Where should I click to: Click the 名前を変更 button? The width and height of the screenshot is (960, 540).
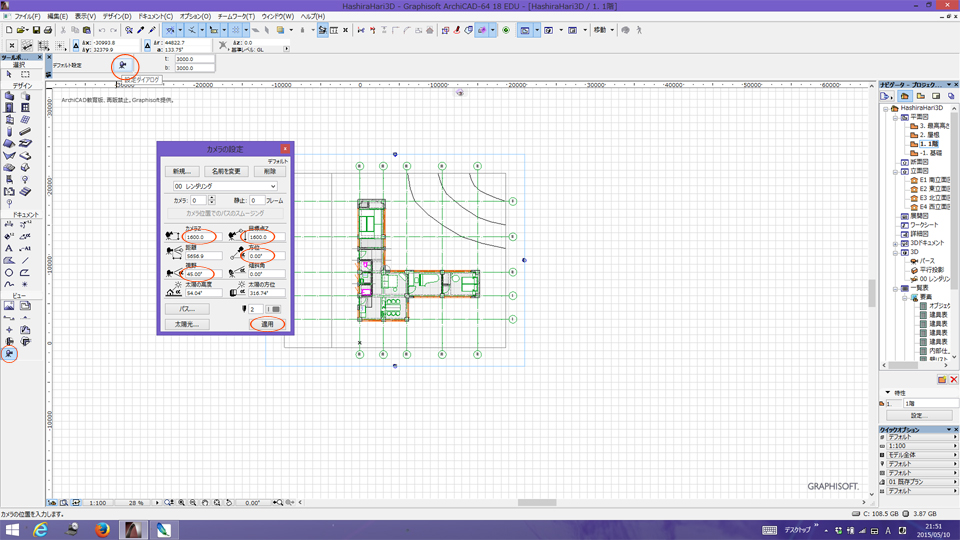click(226, 171)
